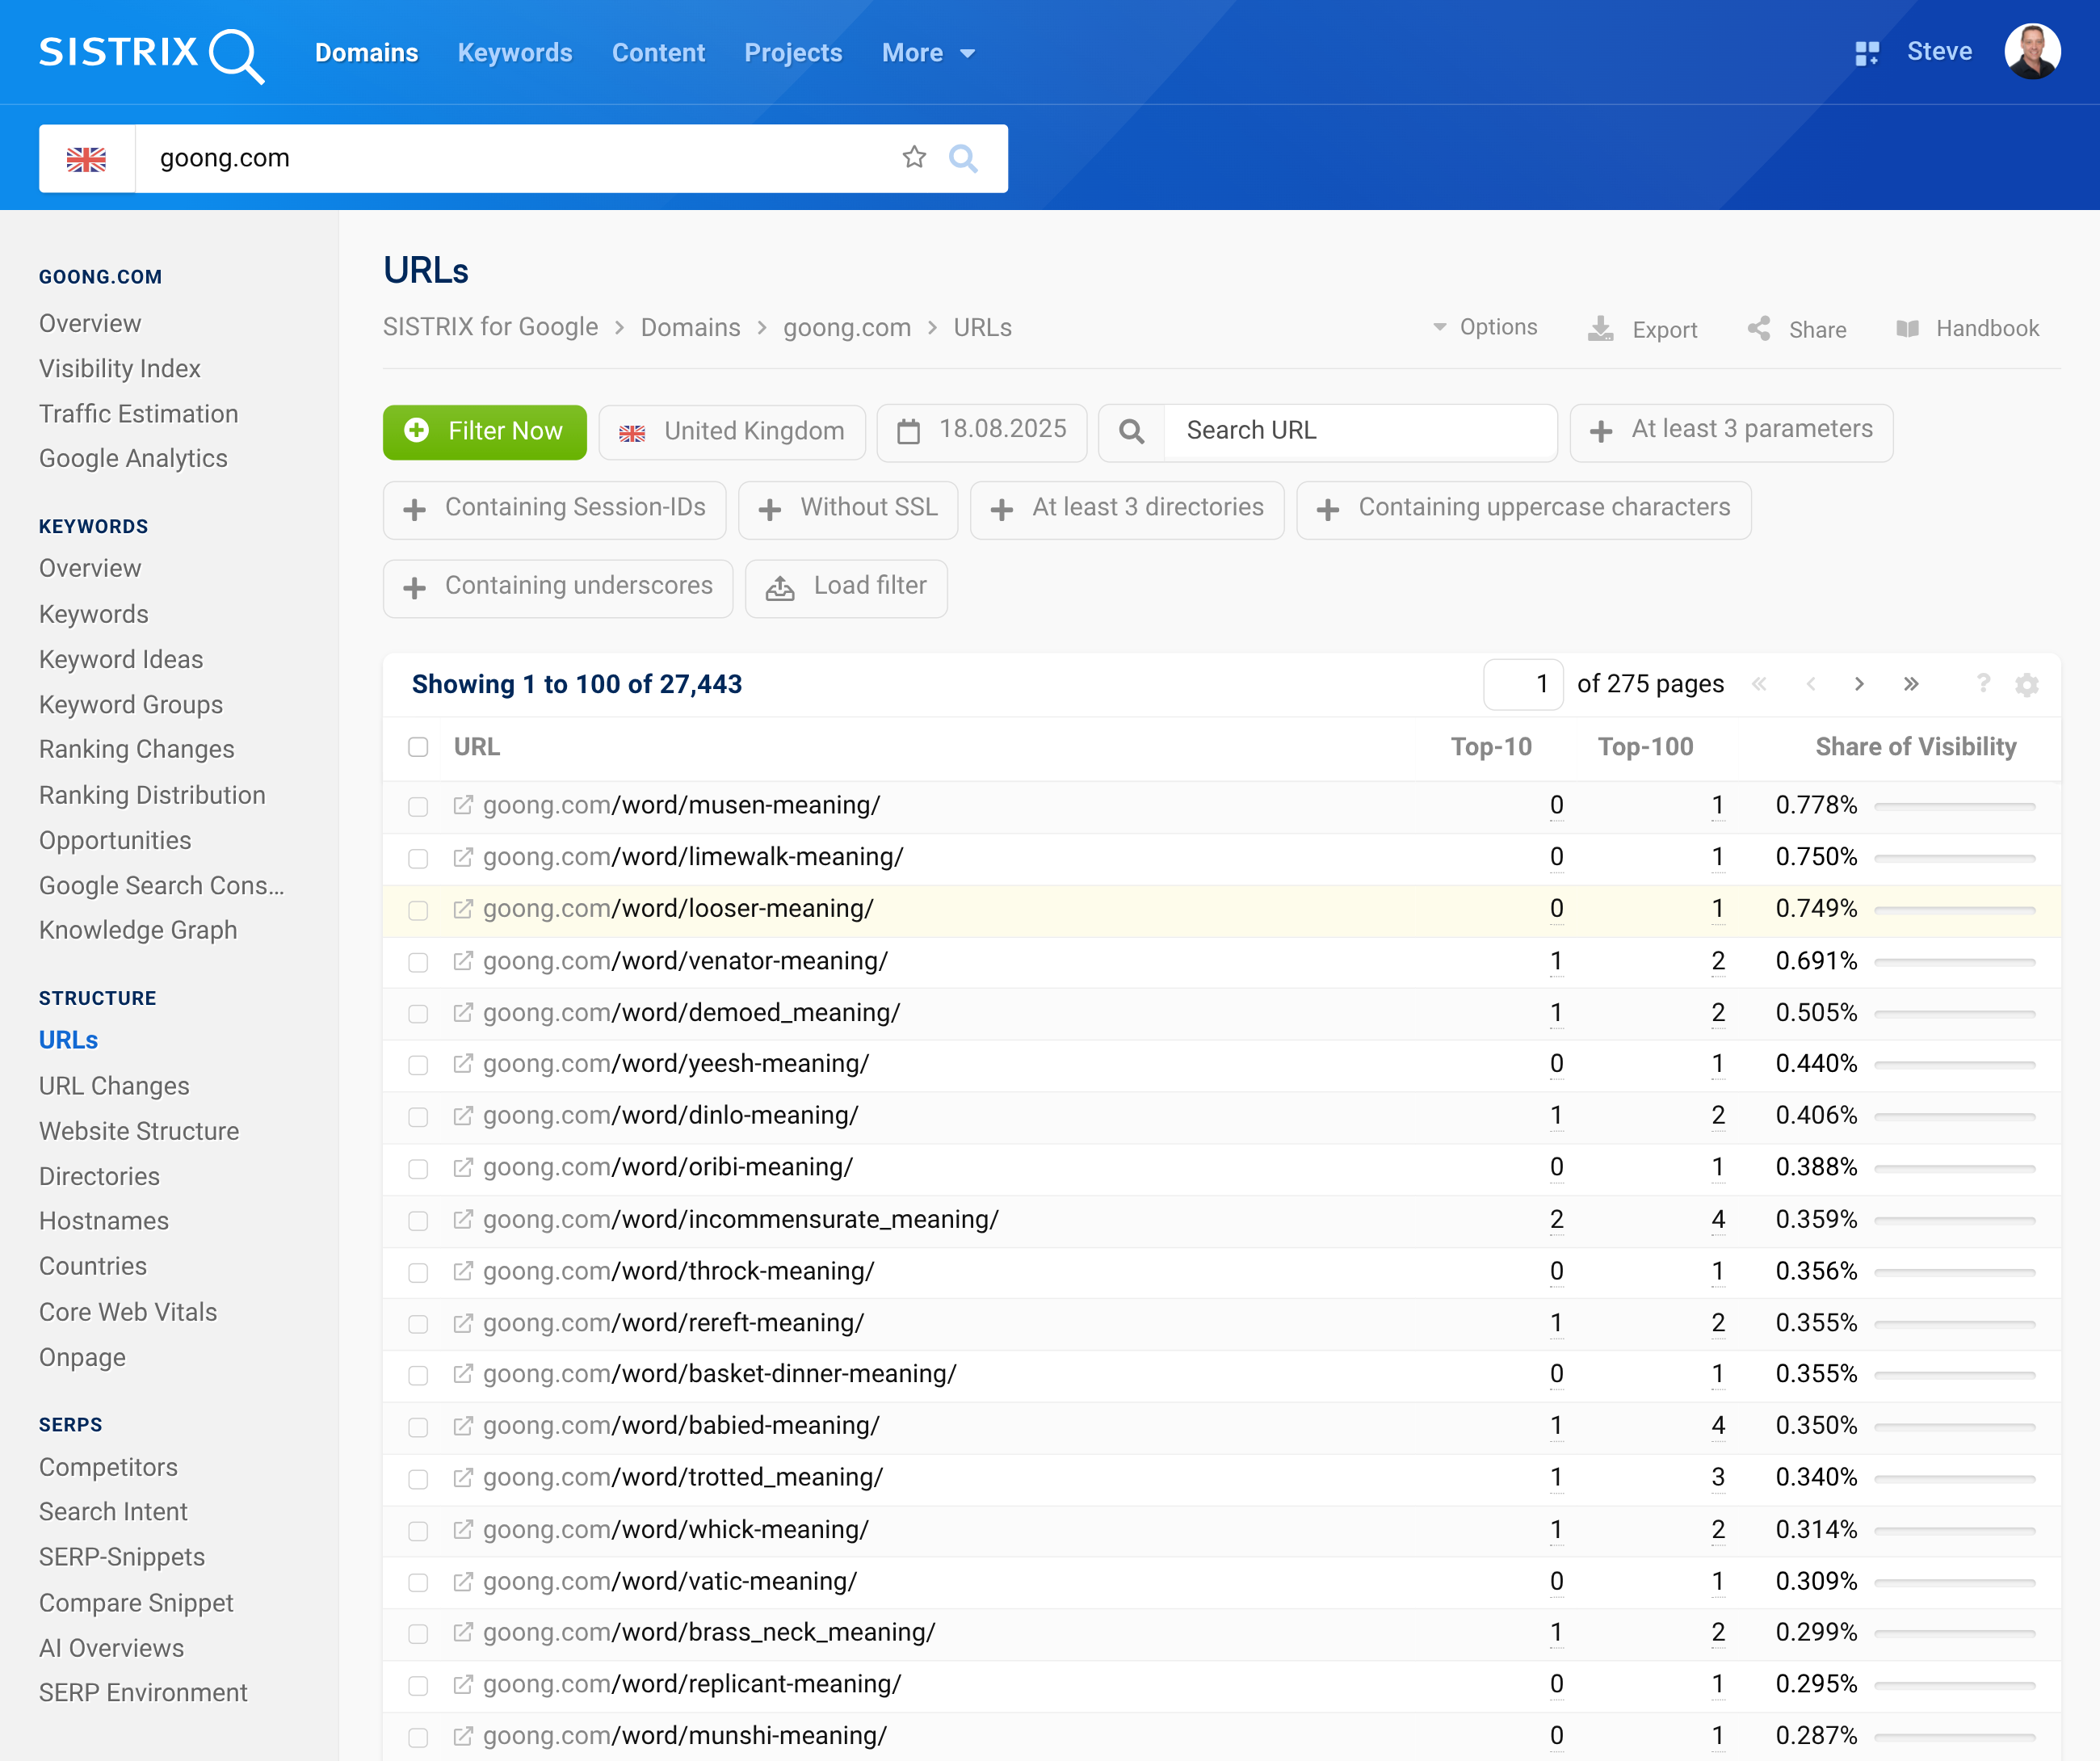Screen dimensions: 2100x1761
Task: Open external link icon for musen-meaning URL
Action: (x=462, y=806)
